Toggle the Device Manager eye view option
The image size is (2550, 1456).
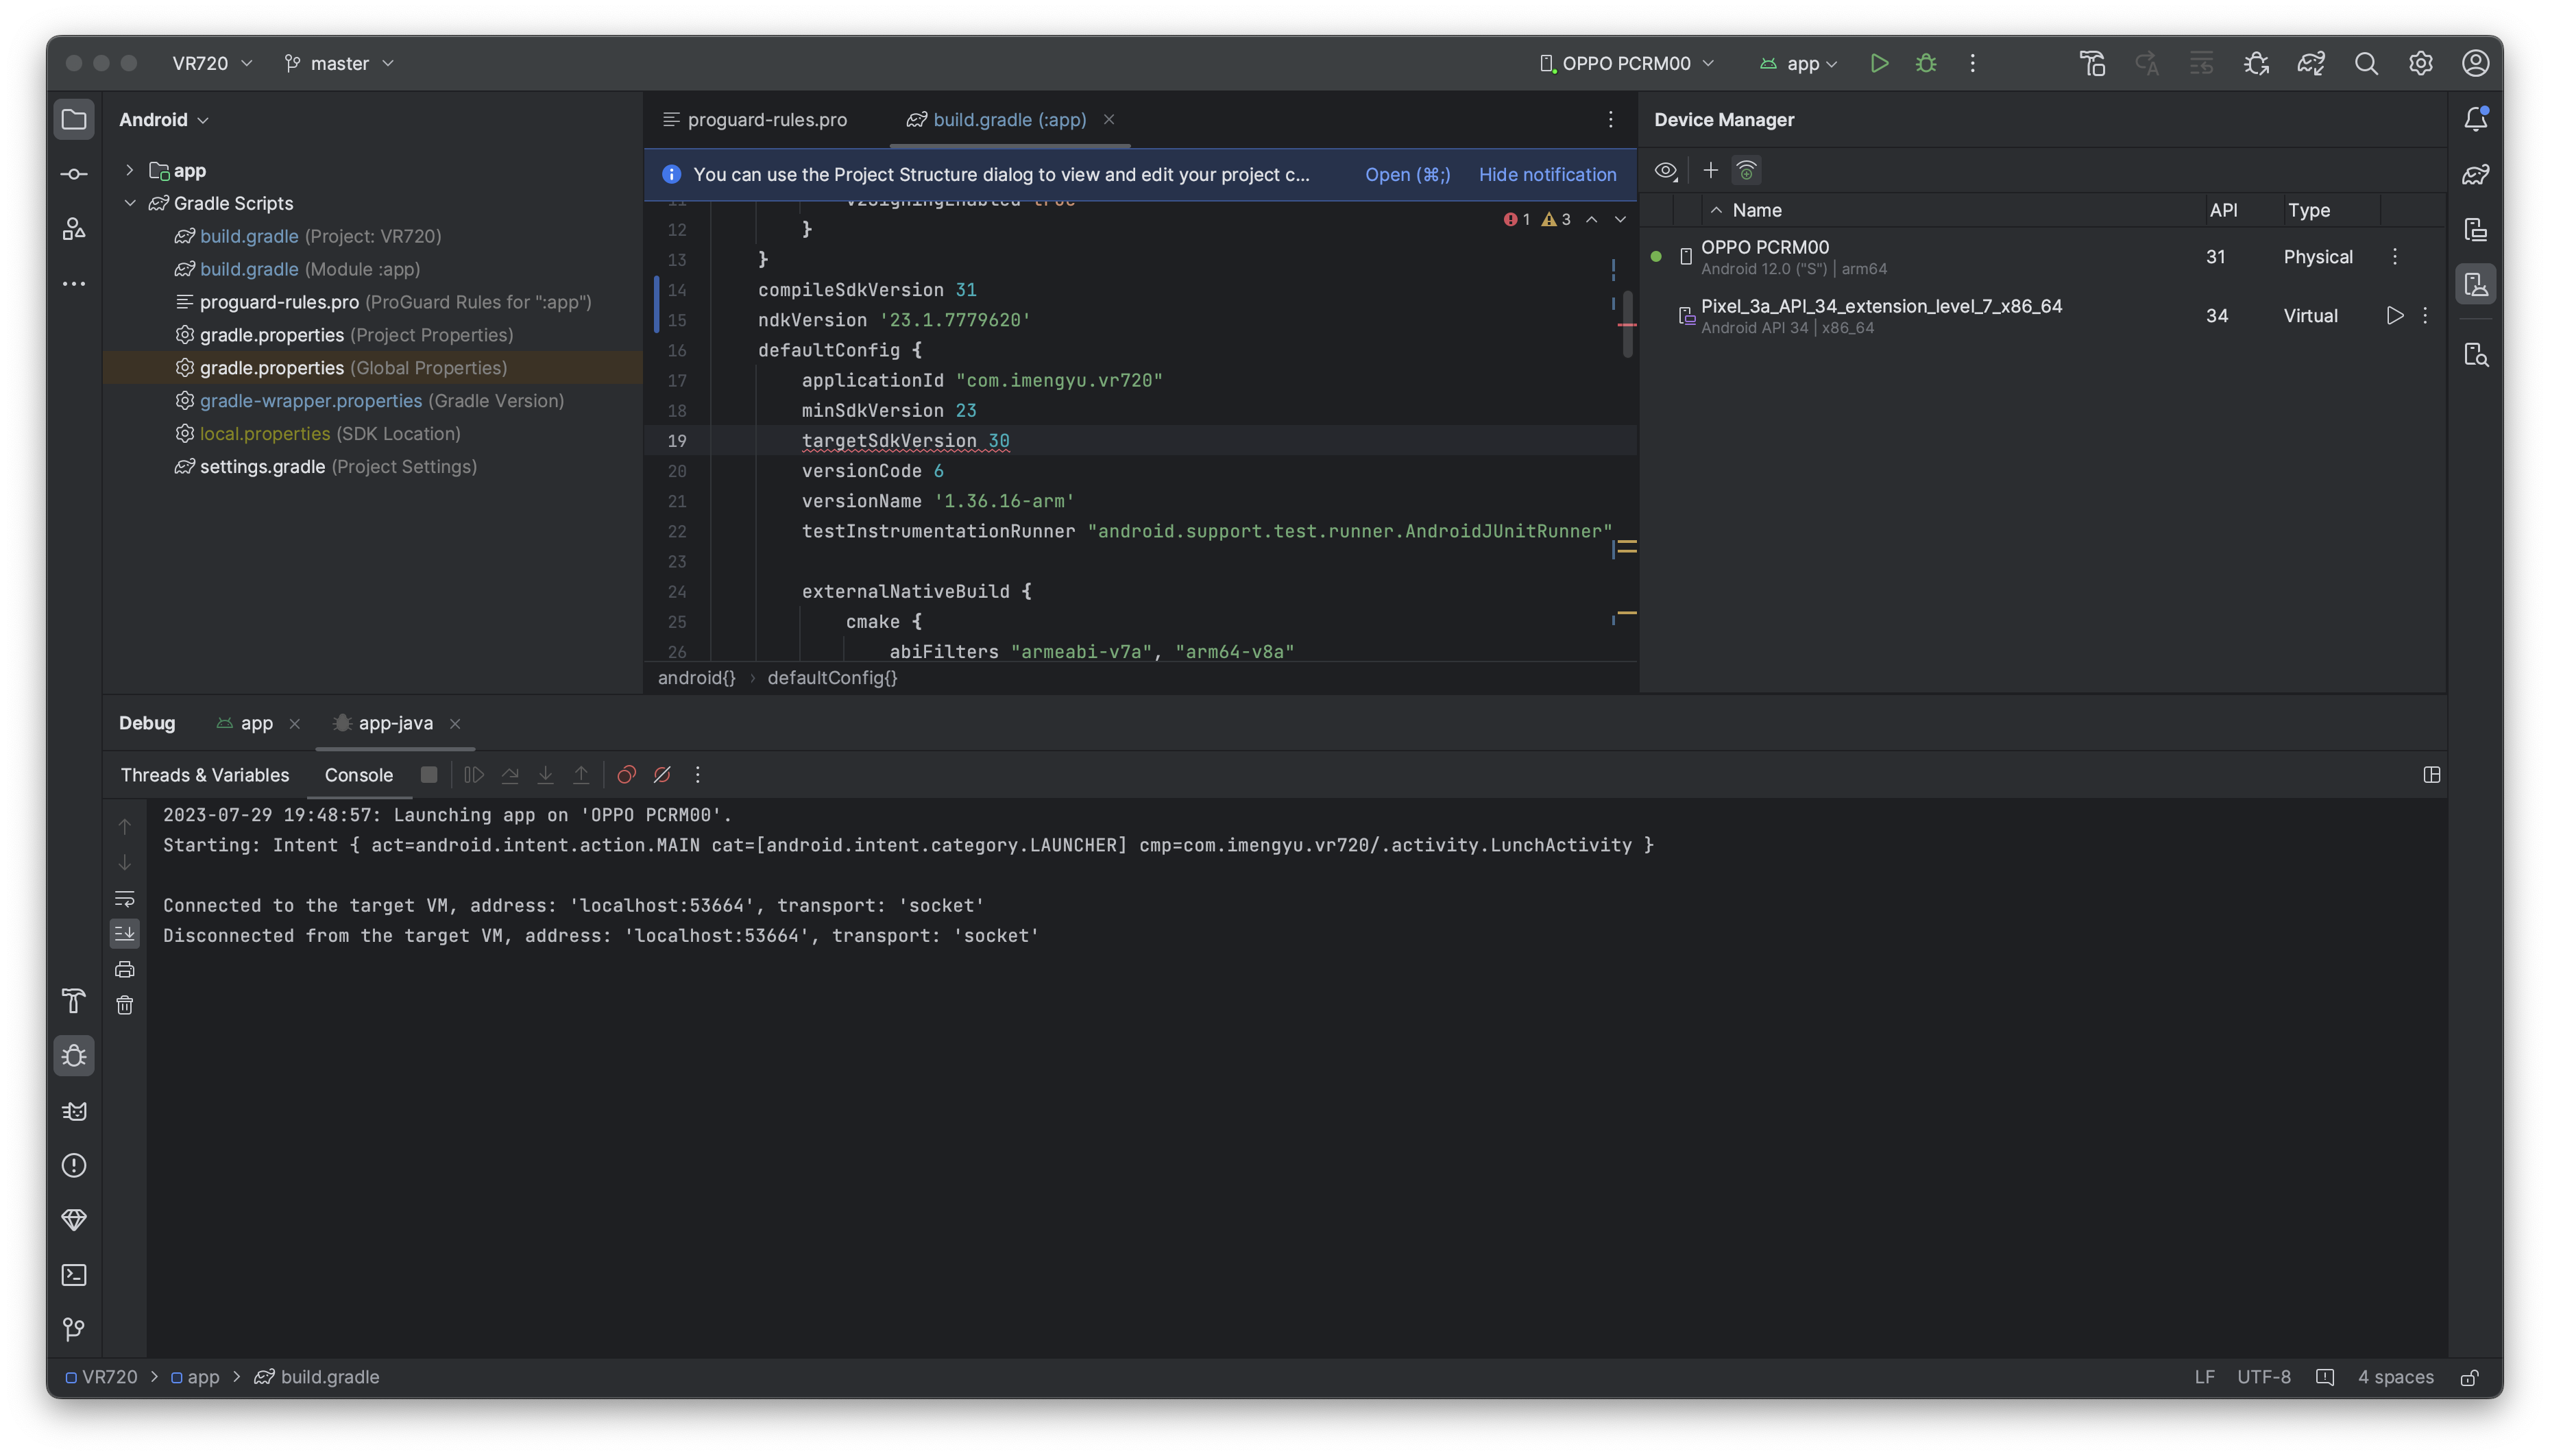coord(1665,171)
